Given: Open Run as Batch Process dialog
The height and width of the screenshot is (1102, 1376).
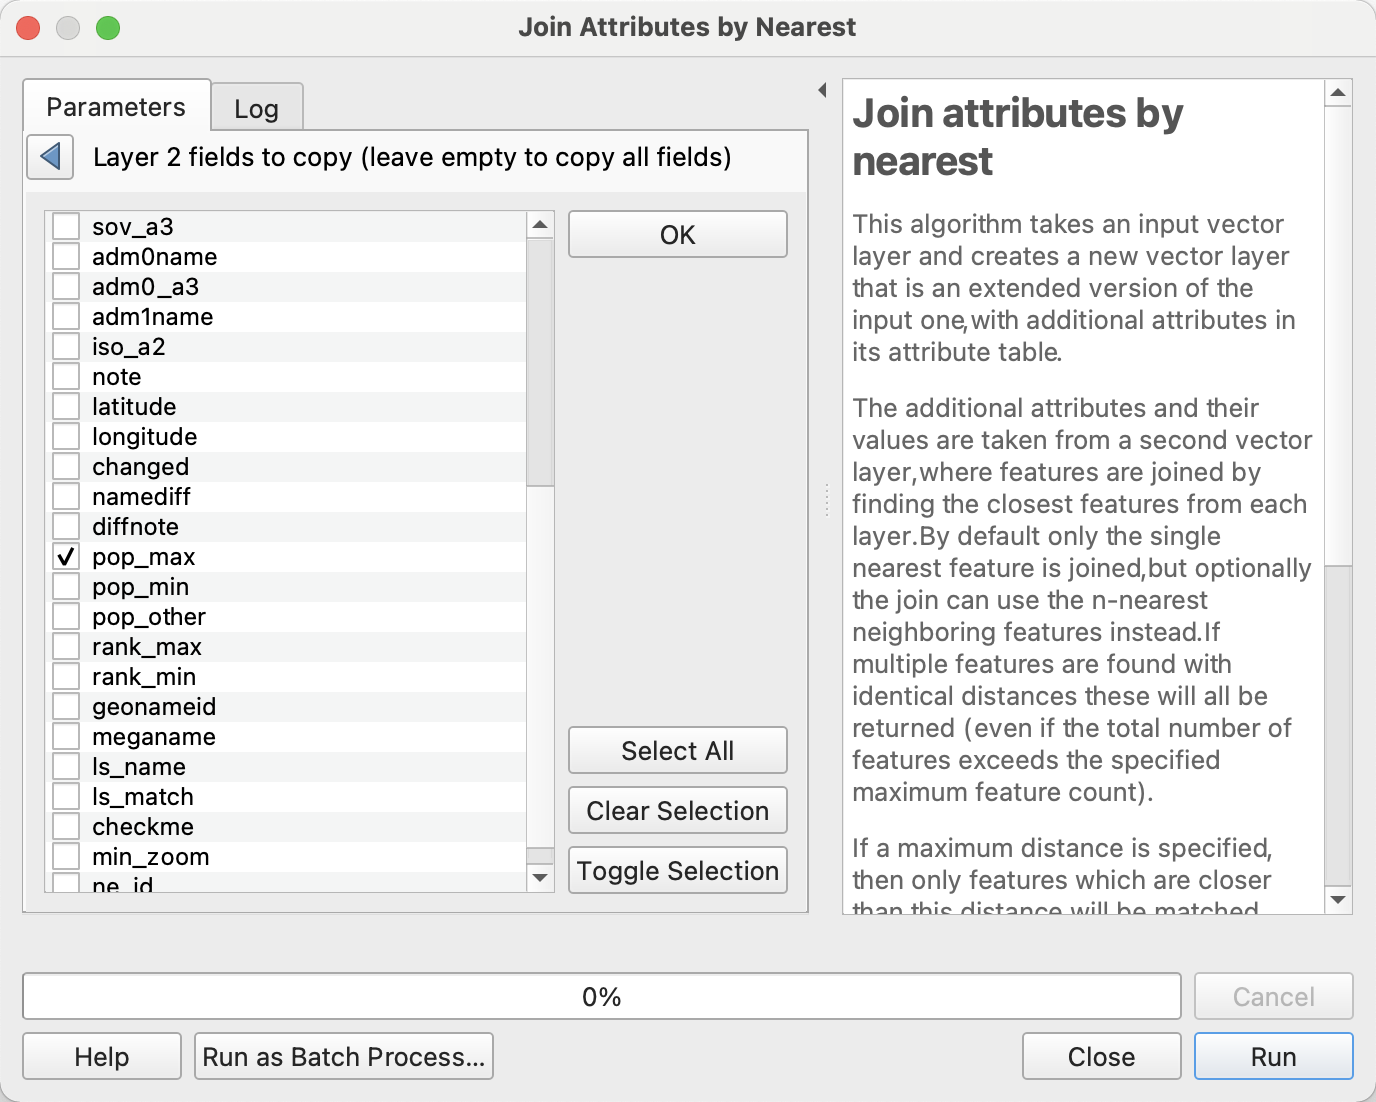Looking at the screenshot, I should [x=343, y=1056].
